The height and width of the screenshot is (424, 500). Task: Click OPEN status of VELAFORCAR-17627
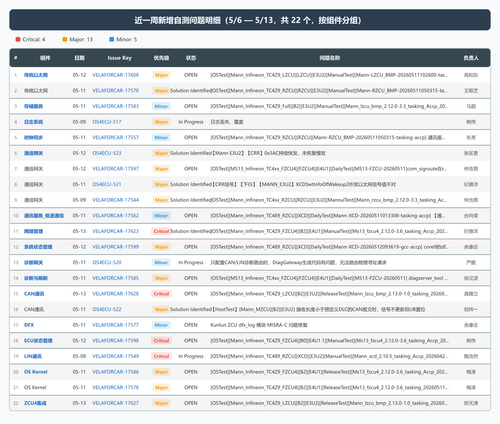click(191, 403)
